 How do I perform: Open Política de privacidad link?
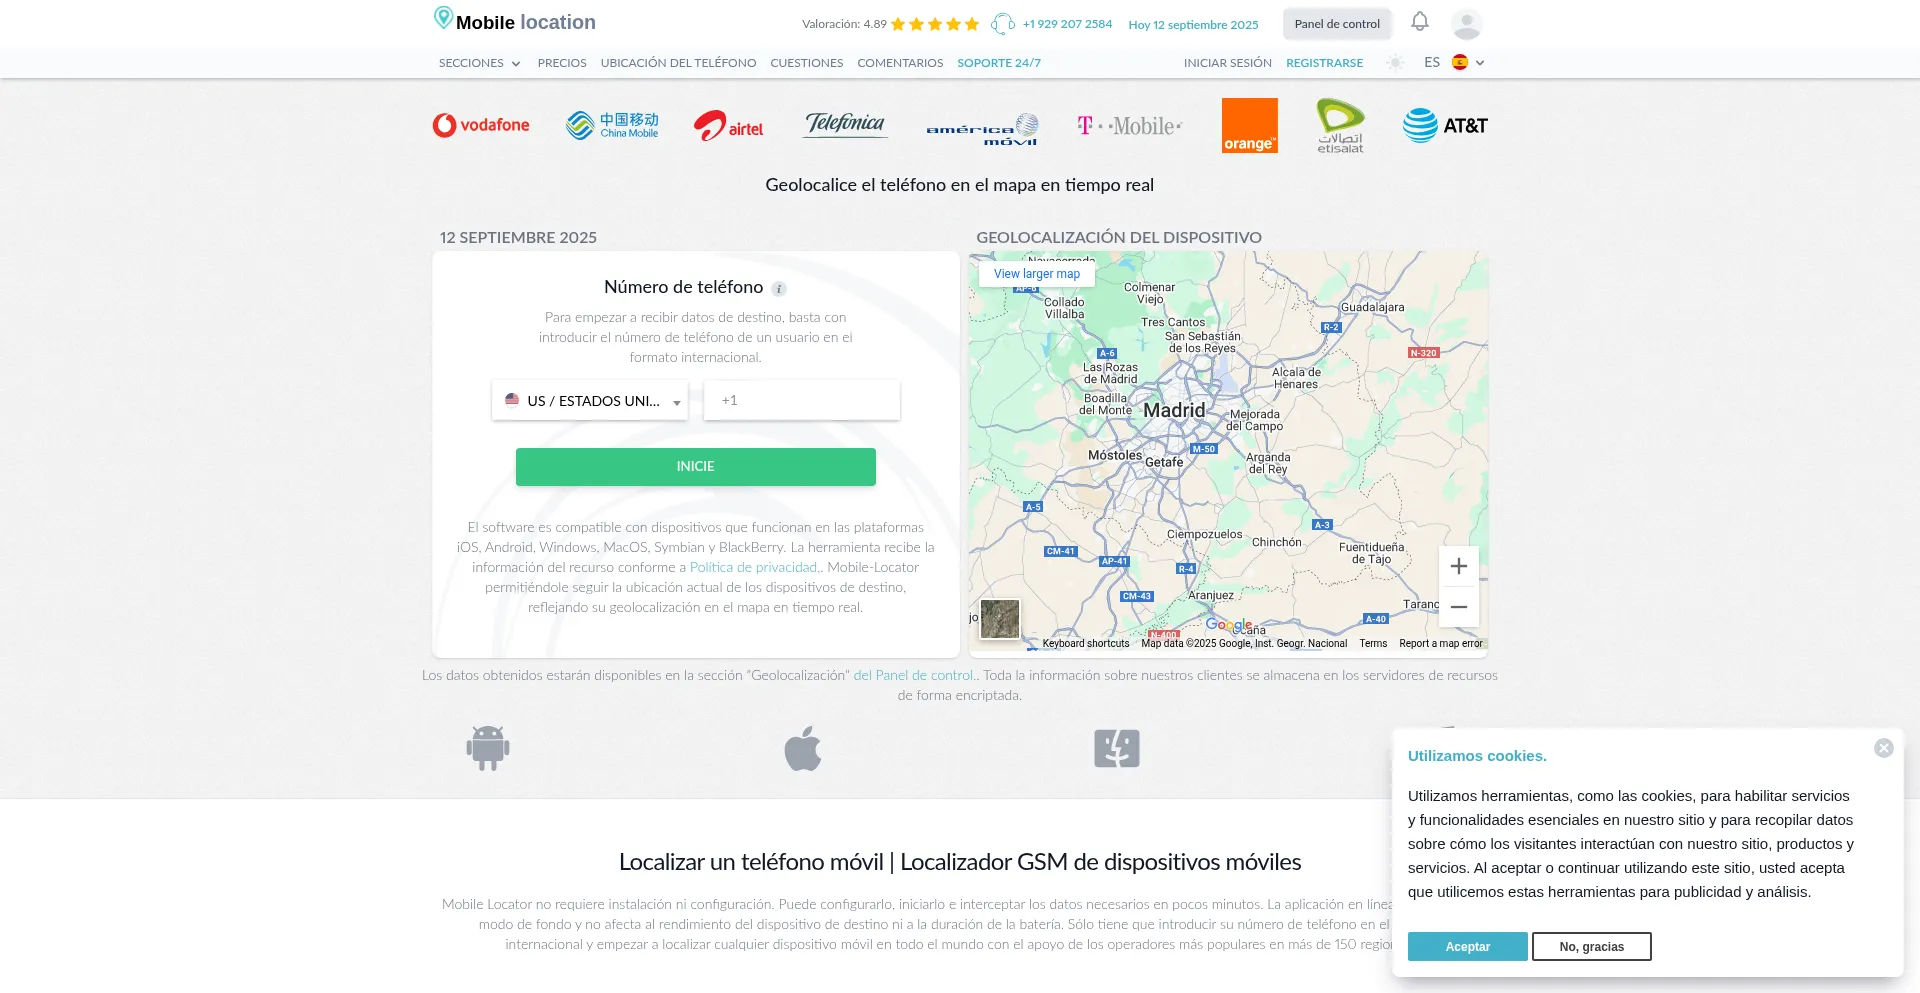click(754, 567)
